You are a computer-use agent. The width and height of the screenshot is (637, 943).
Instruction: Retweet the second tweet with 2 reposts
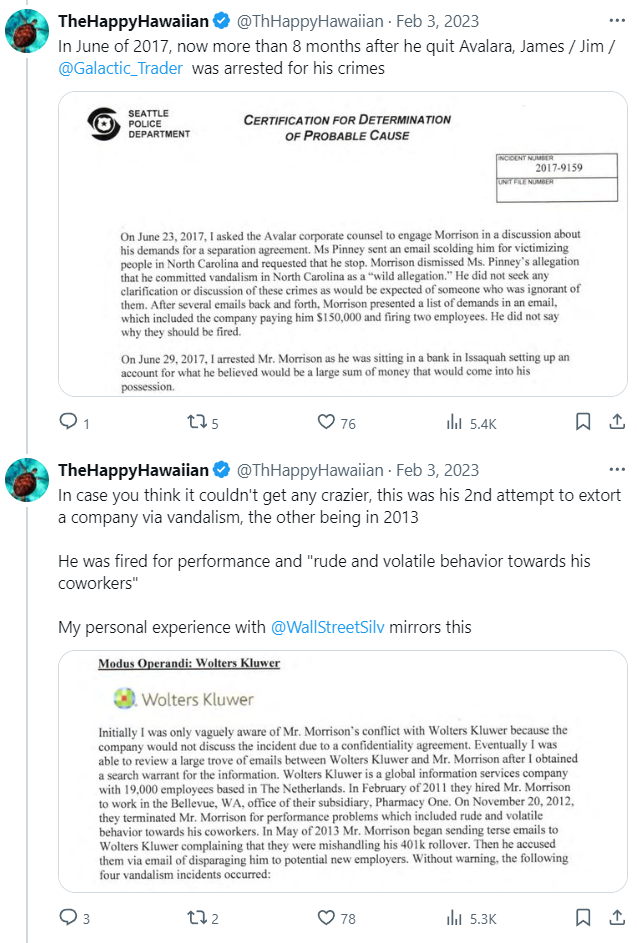tap(196, 917)
